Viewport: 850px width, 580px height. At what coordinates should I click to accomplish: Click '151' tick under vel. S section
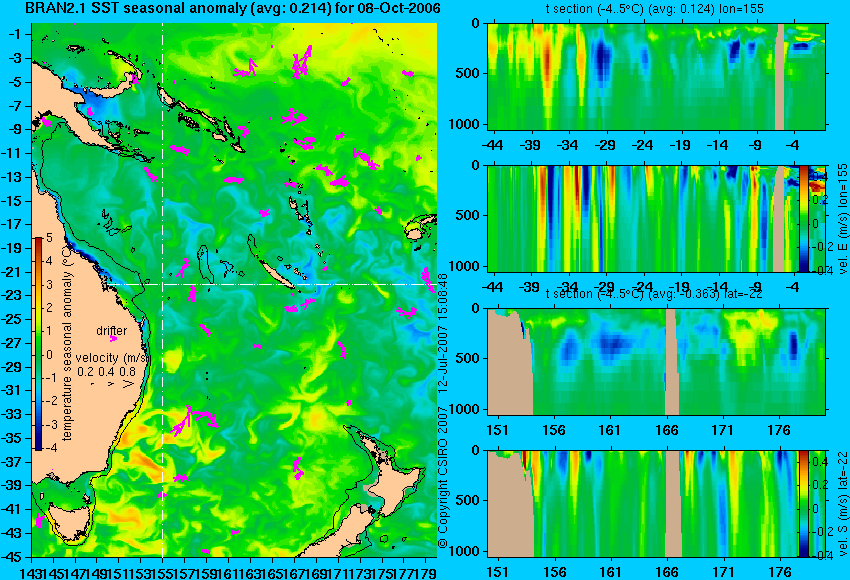pyautogui.click(x=497, y=572)
